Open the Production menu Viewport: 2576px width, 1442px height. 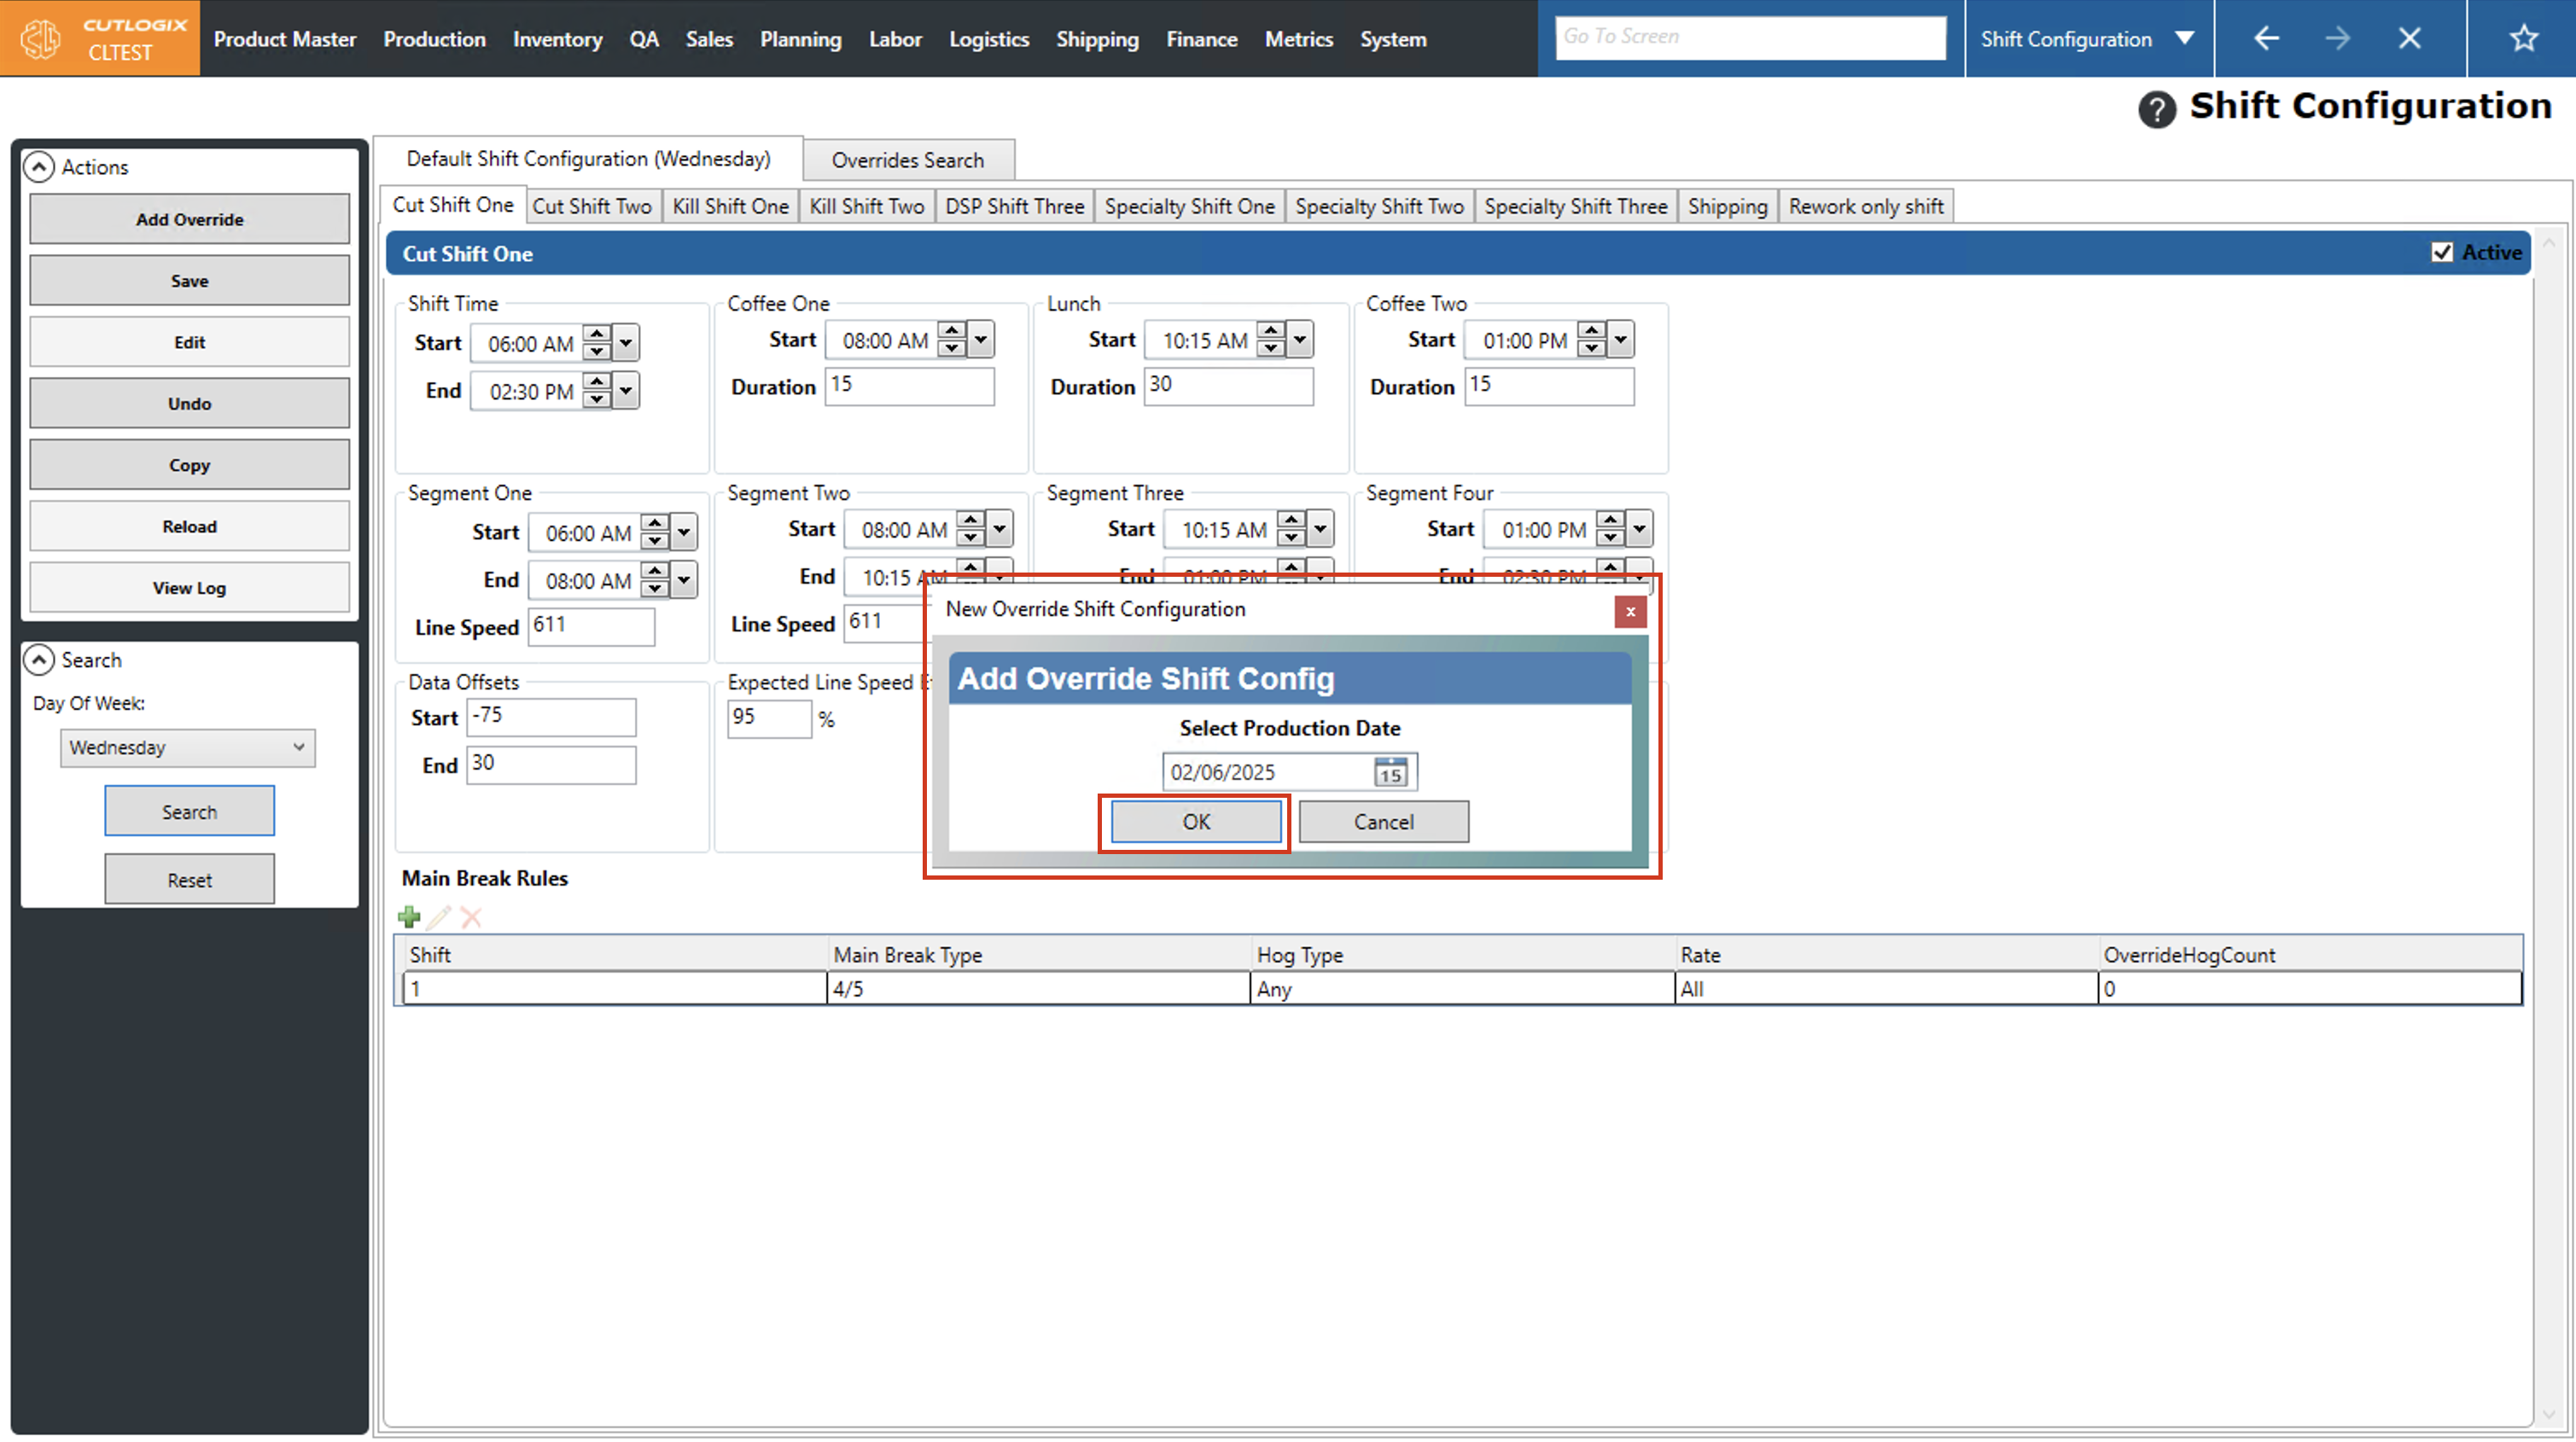(434, 39)
